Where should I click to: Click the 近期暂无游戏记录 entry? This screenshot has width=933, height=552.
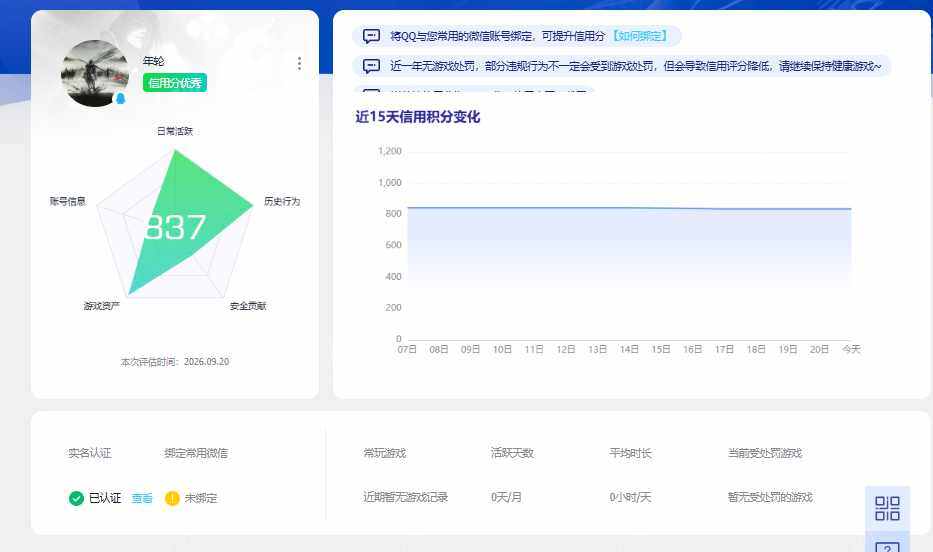tap(406, 497)
